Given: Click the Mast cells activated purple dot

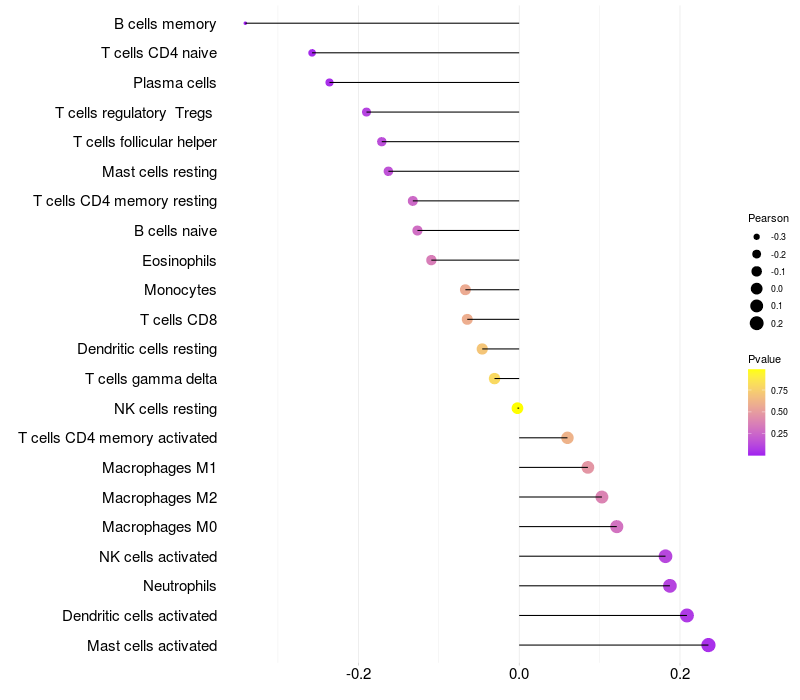Looking at the screenshot, I should pos(708,645).
